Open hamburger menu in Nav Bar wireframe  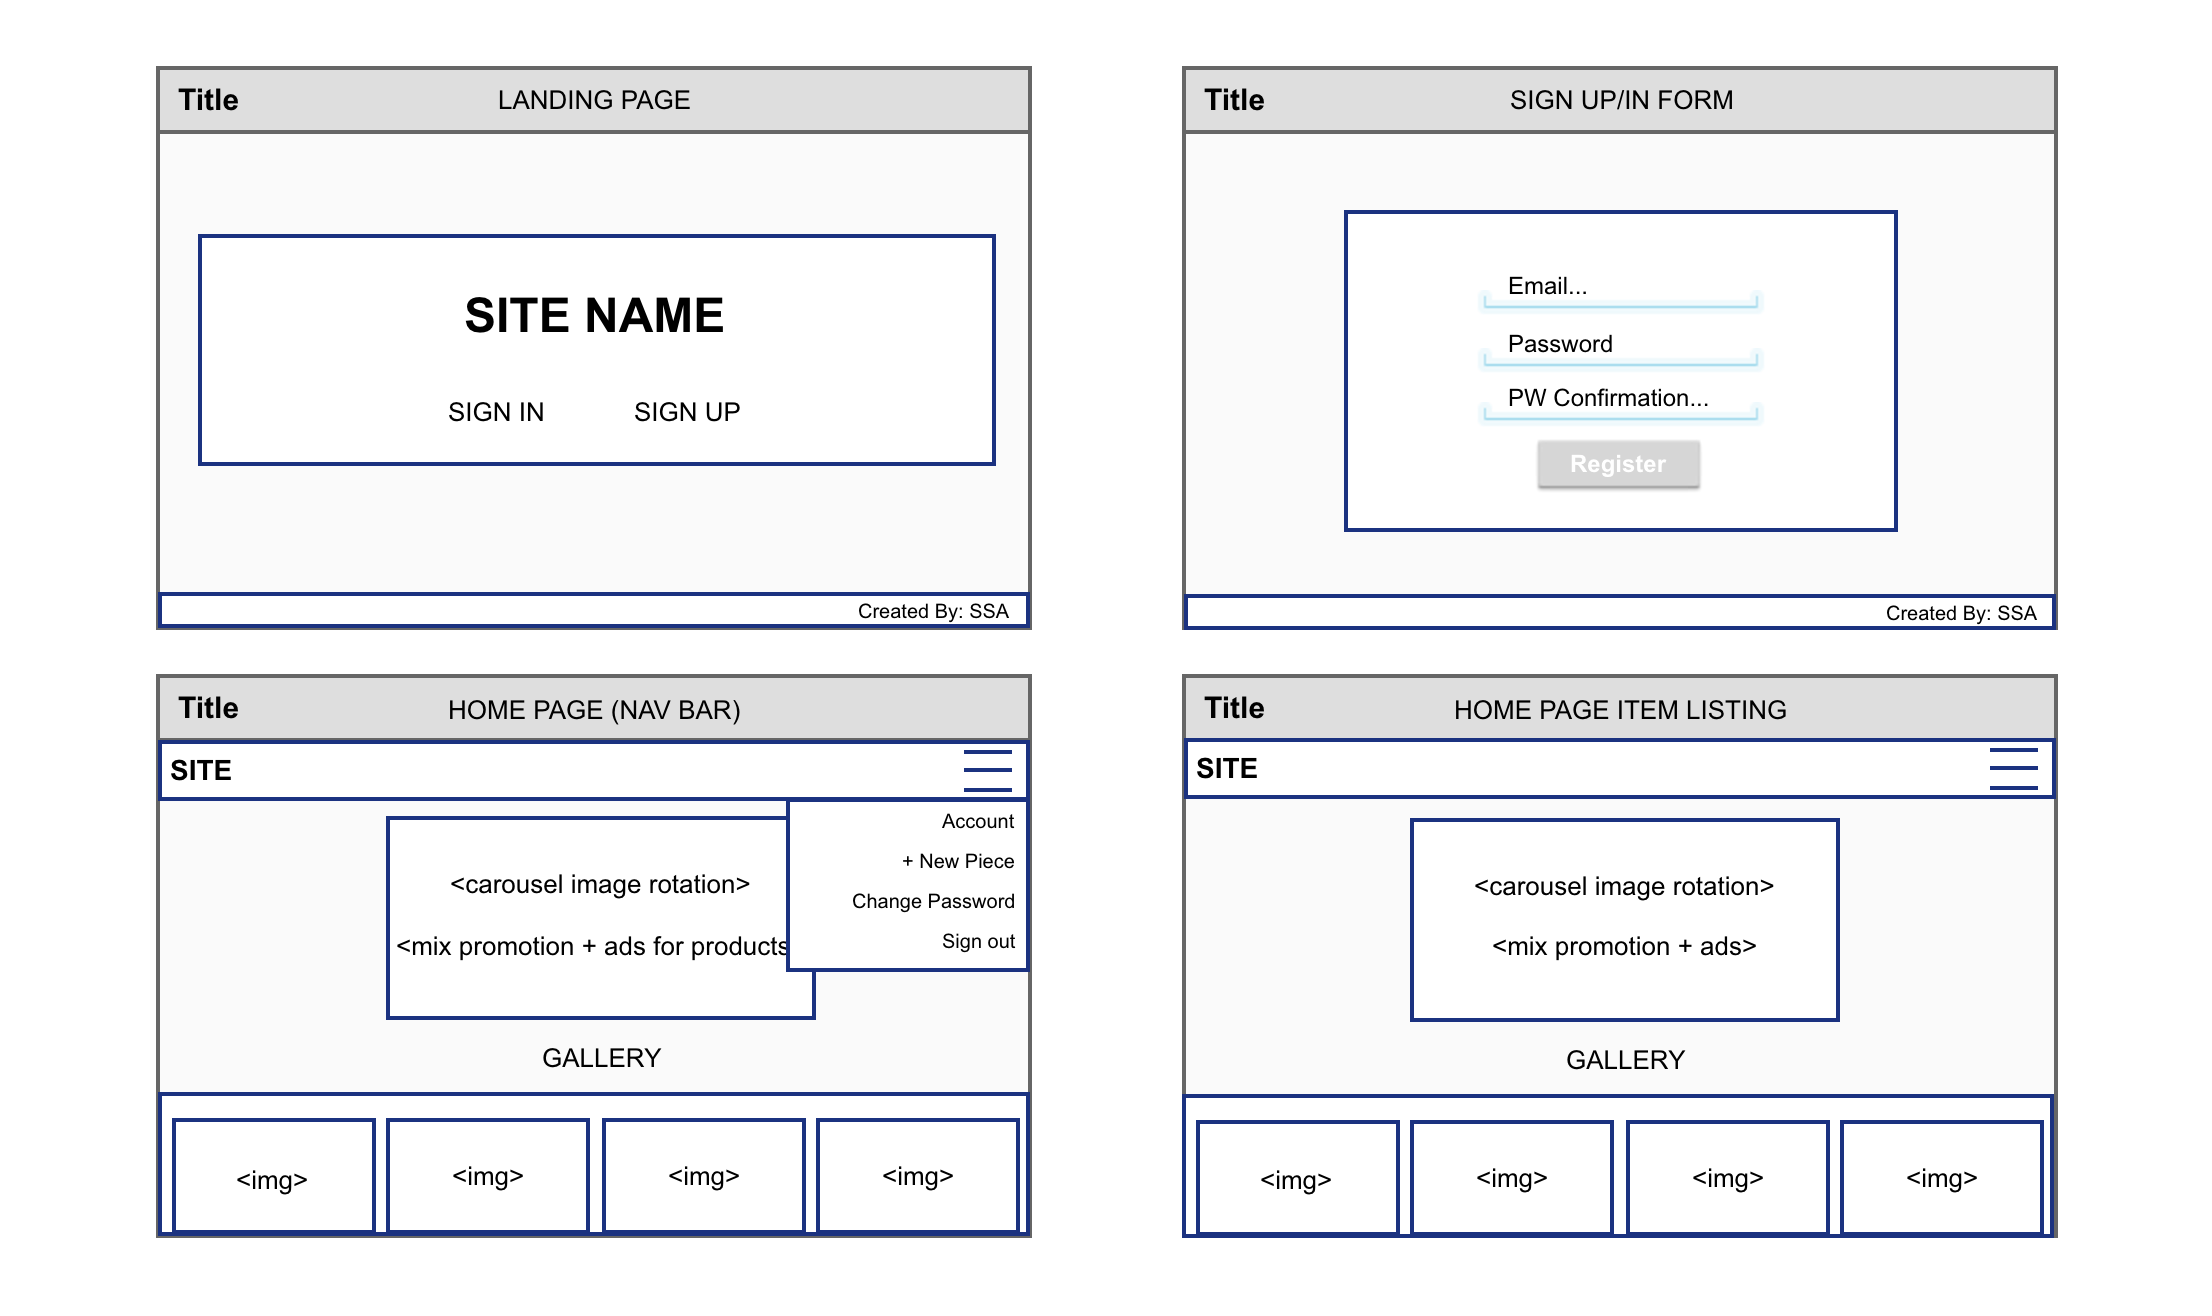click(987, 770)
